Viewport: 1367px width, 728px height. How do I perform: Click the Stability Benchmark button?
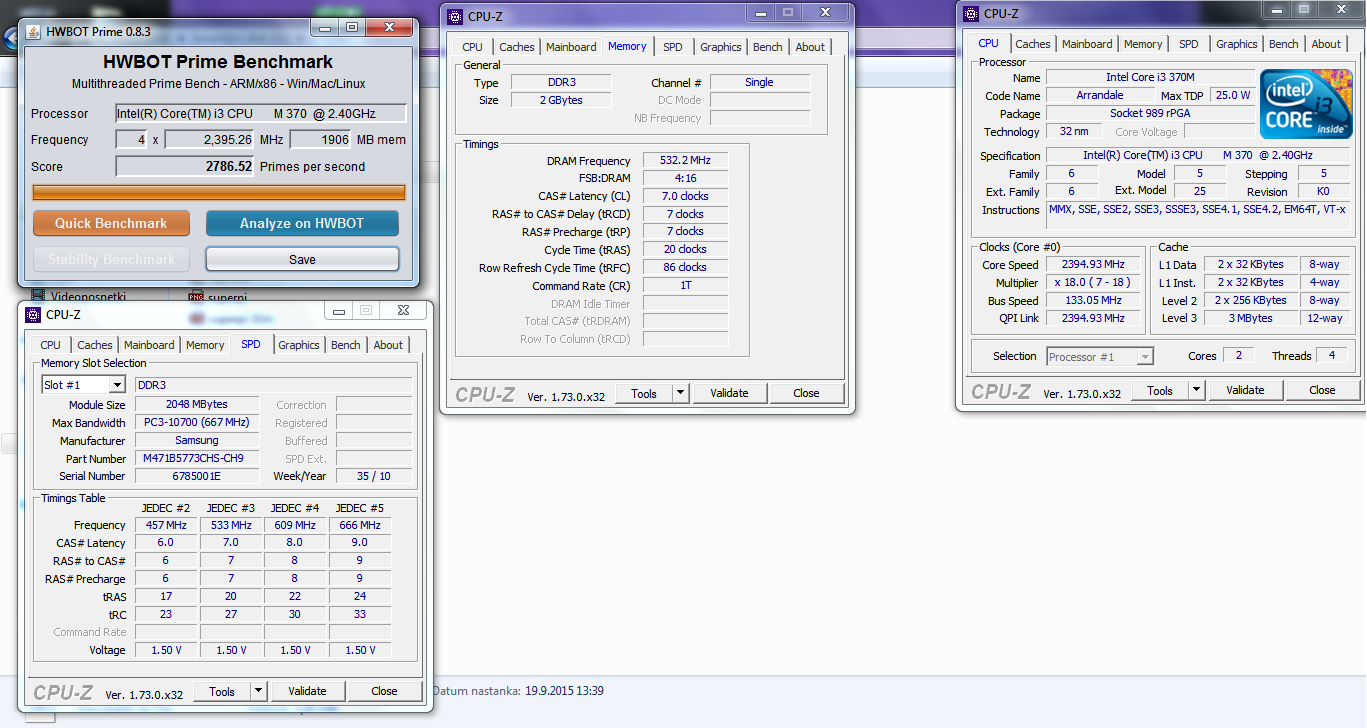111,259
